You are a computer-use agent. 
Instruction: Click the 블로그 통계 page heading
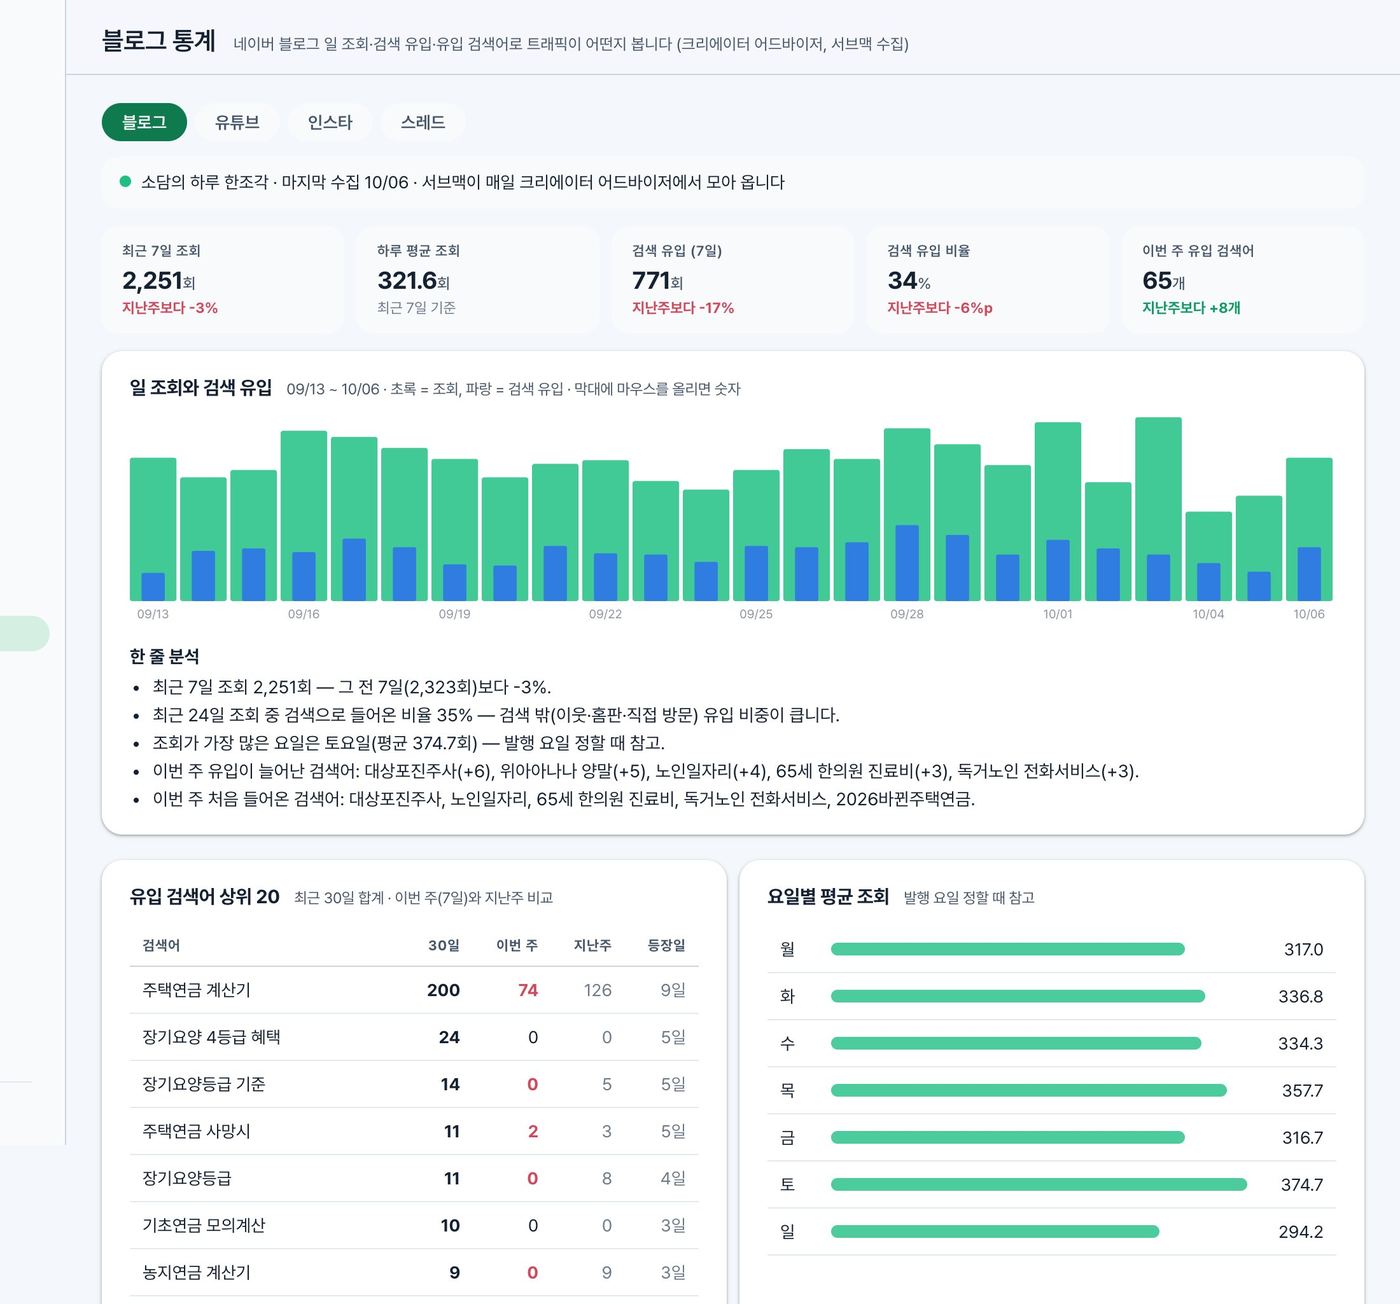(158, 40)
